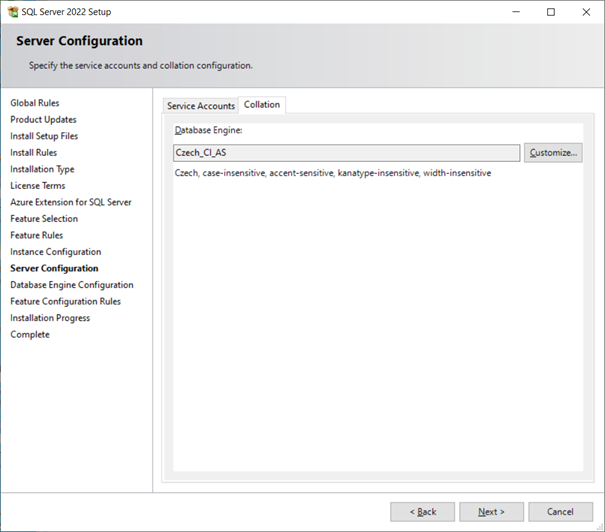Click Feature Configuration Rules step
605x532 pixels.
66,301
